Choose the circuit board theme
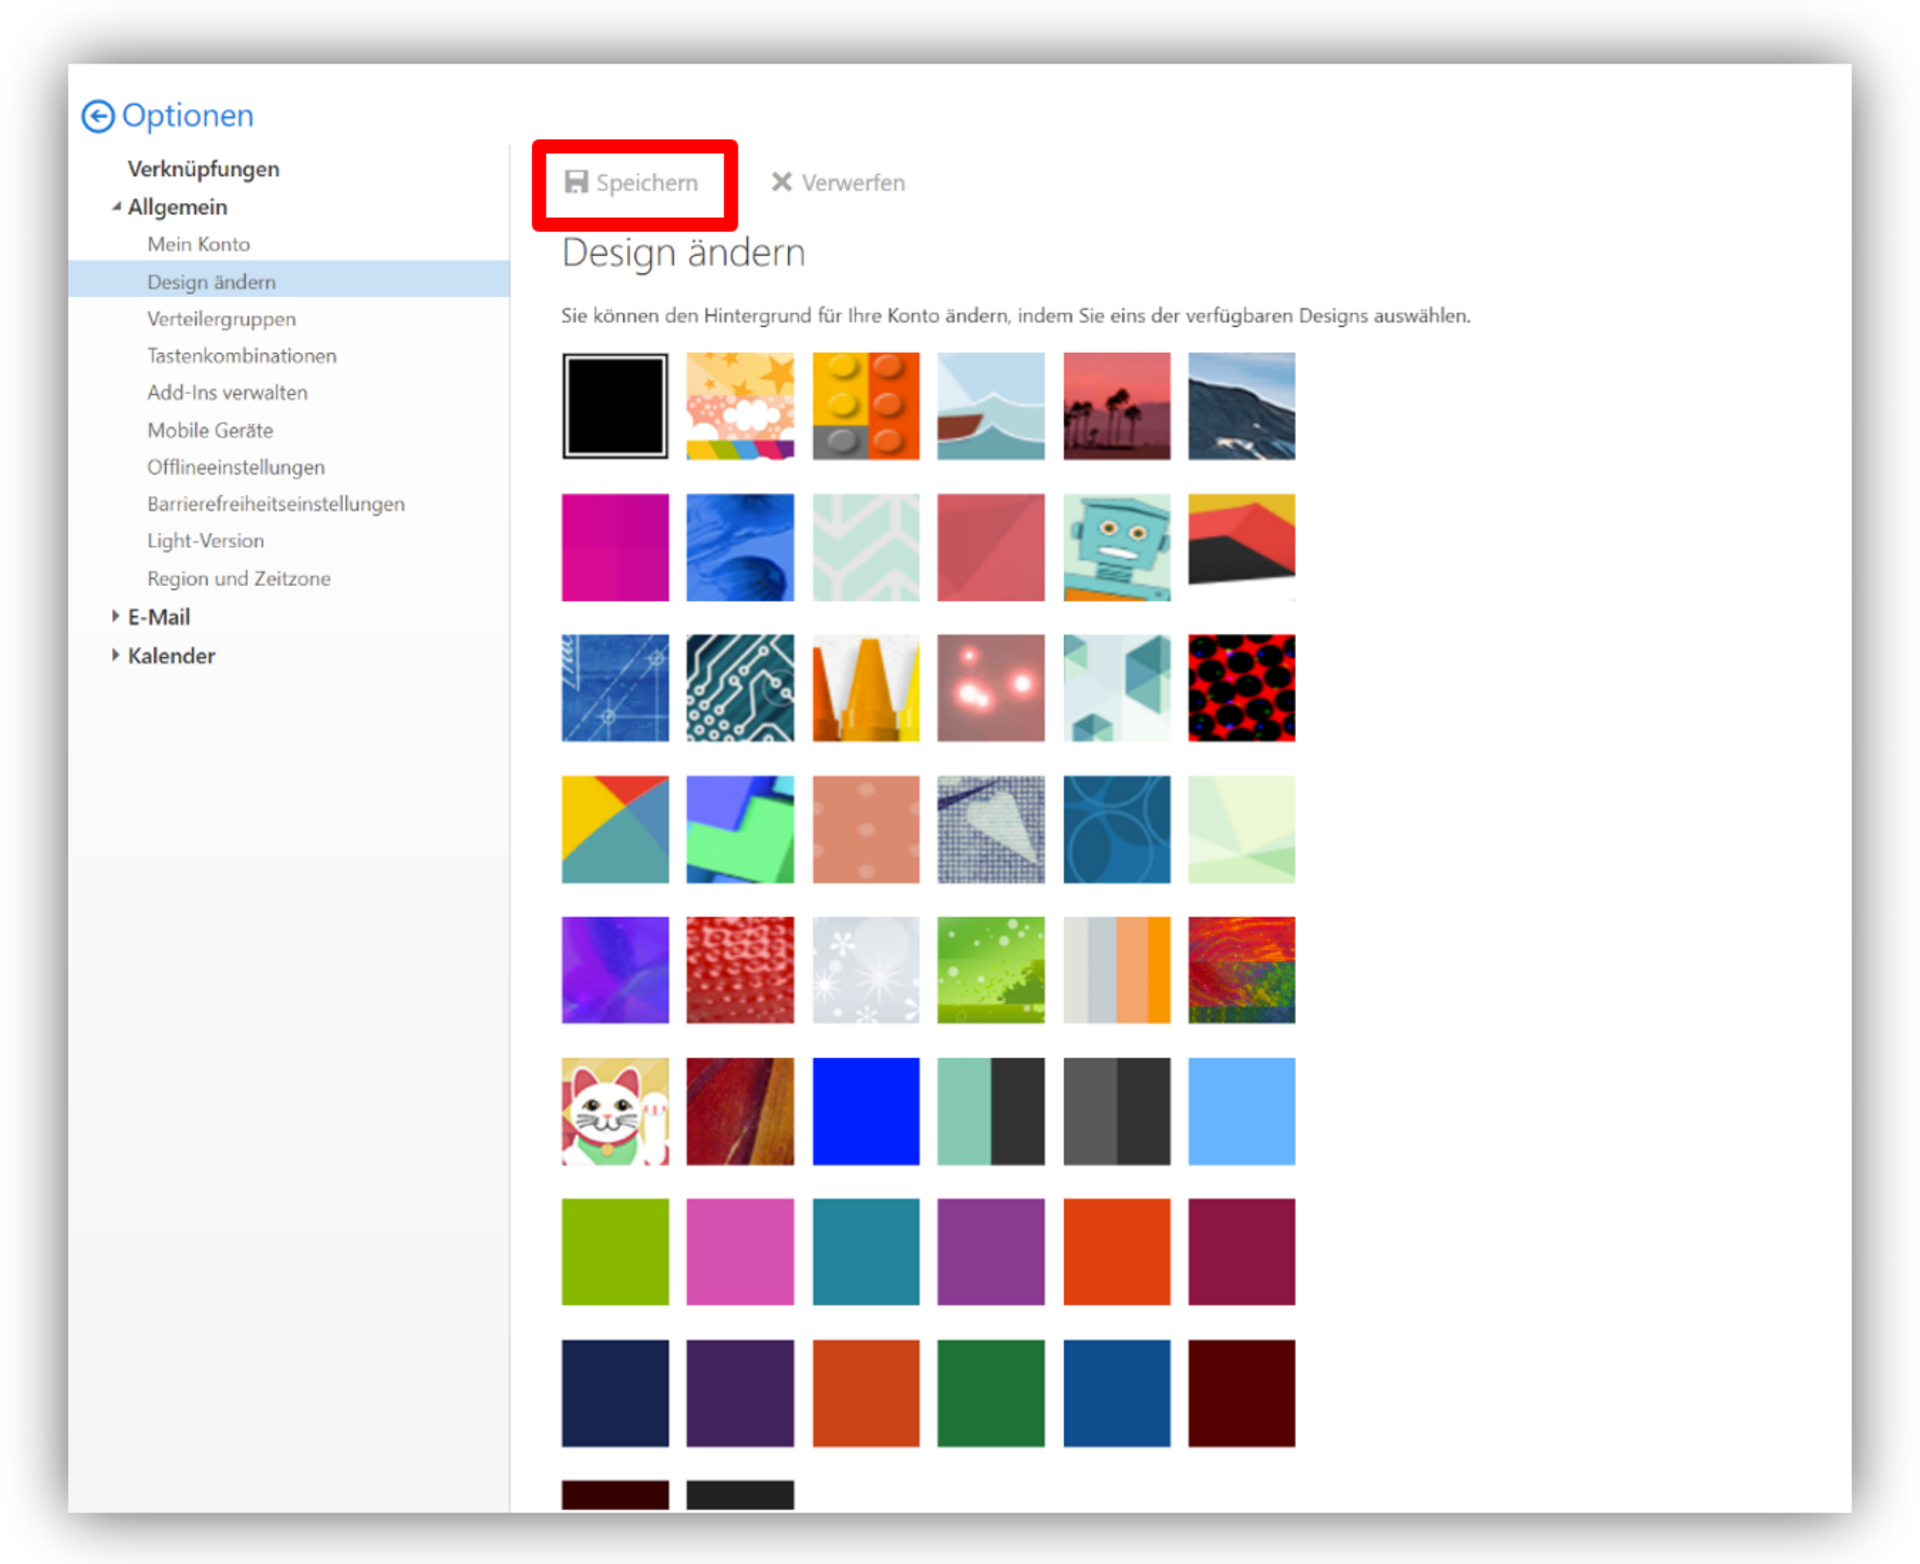Screen dimensions: 1920x1564 click(740, 688)
